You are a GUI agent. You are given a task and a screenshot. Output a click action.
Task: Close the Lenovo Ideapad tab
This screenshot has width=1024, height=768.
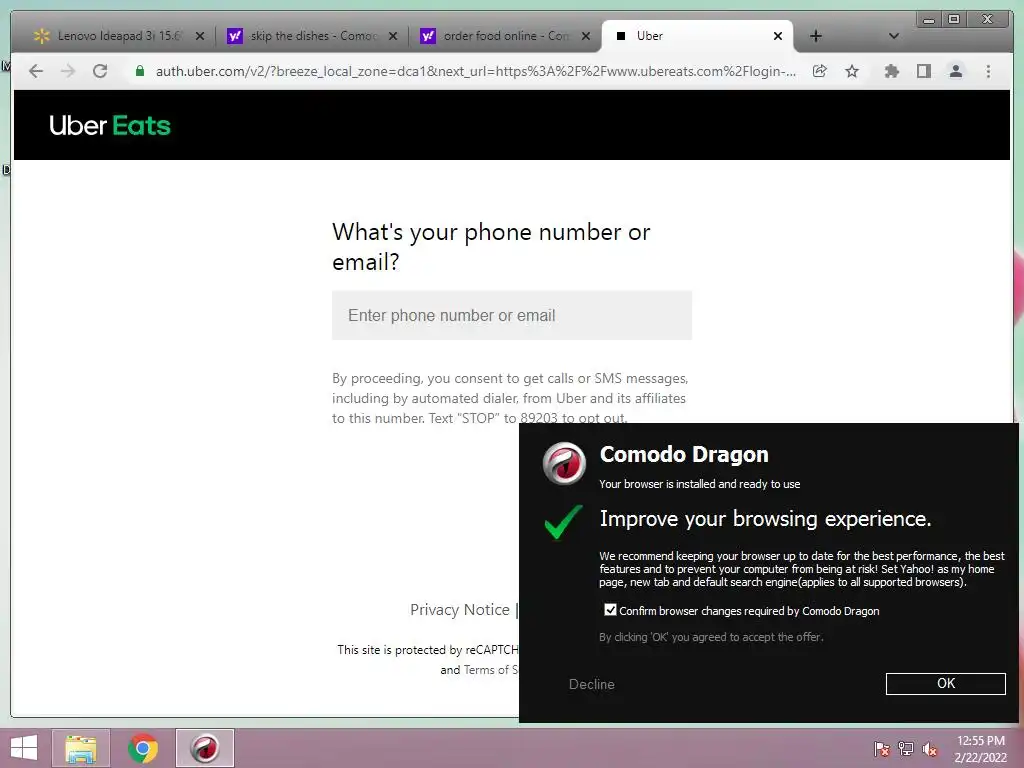(x=200, y=36)
